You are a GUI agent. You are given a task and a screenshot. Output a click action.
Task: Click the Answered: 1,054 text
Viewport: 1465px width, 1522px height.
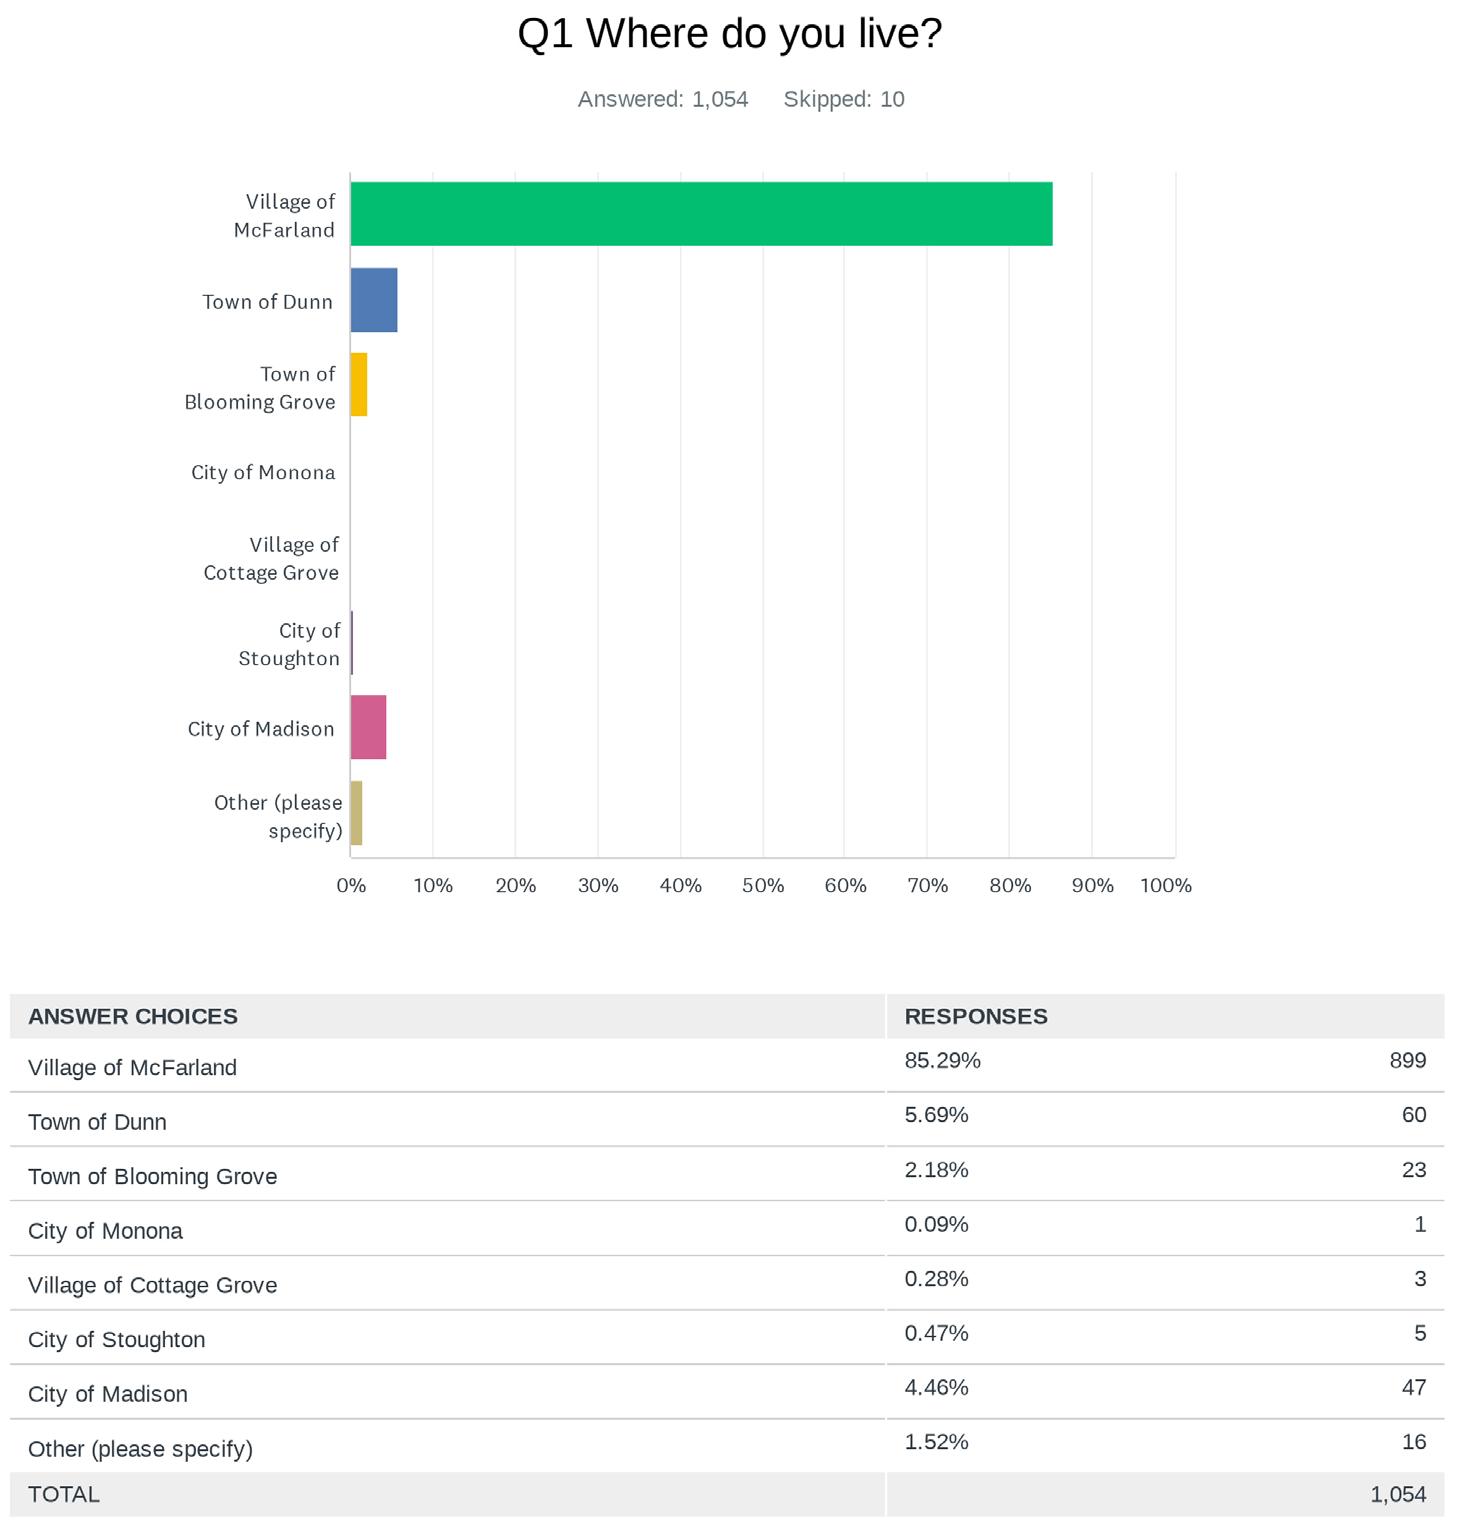click(663, 99)
